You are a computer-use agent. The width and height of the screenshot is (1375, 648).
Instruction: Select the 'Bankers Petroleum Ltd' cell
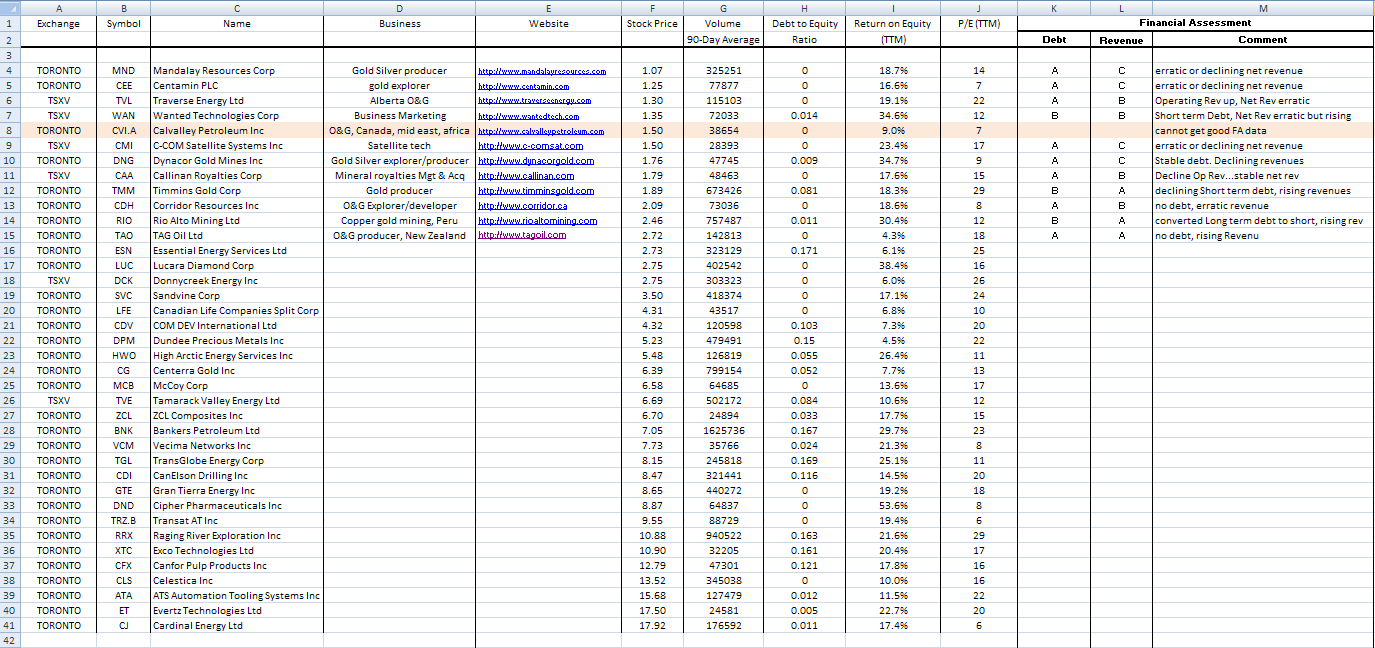237,431
